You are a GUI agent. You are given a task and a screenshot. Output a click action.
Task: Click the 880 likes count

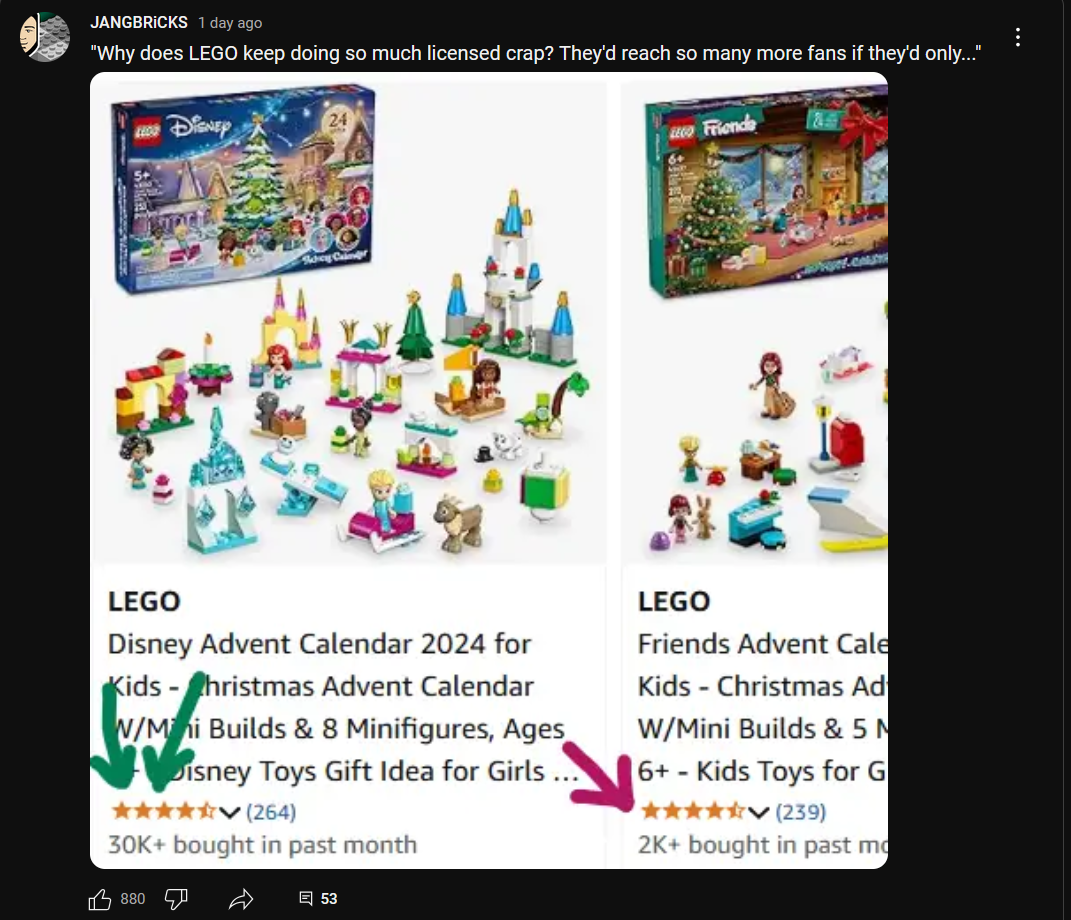[133, 899]
